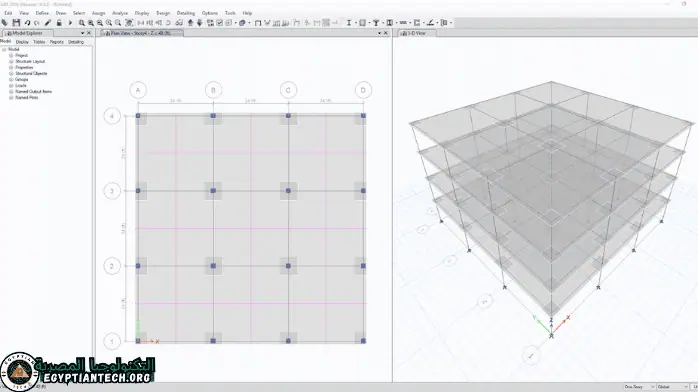Screen dimensions: 698x392
Task: Click grid bubble D in plan view
Action: click(363, 90)
